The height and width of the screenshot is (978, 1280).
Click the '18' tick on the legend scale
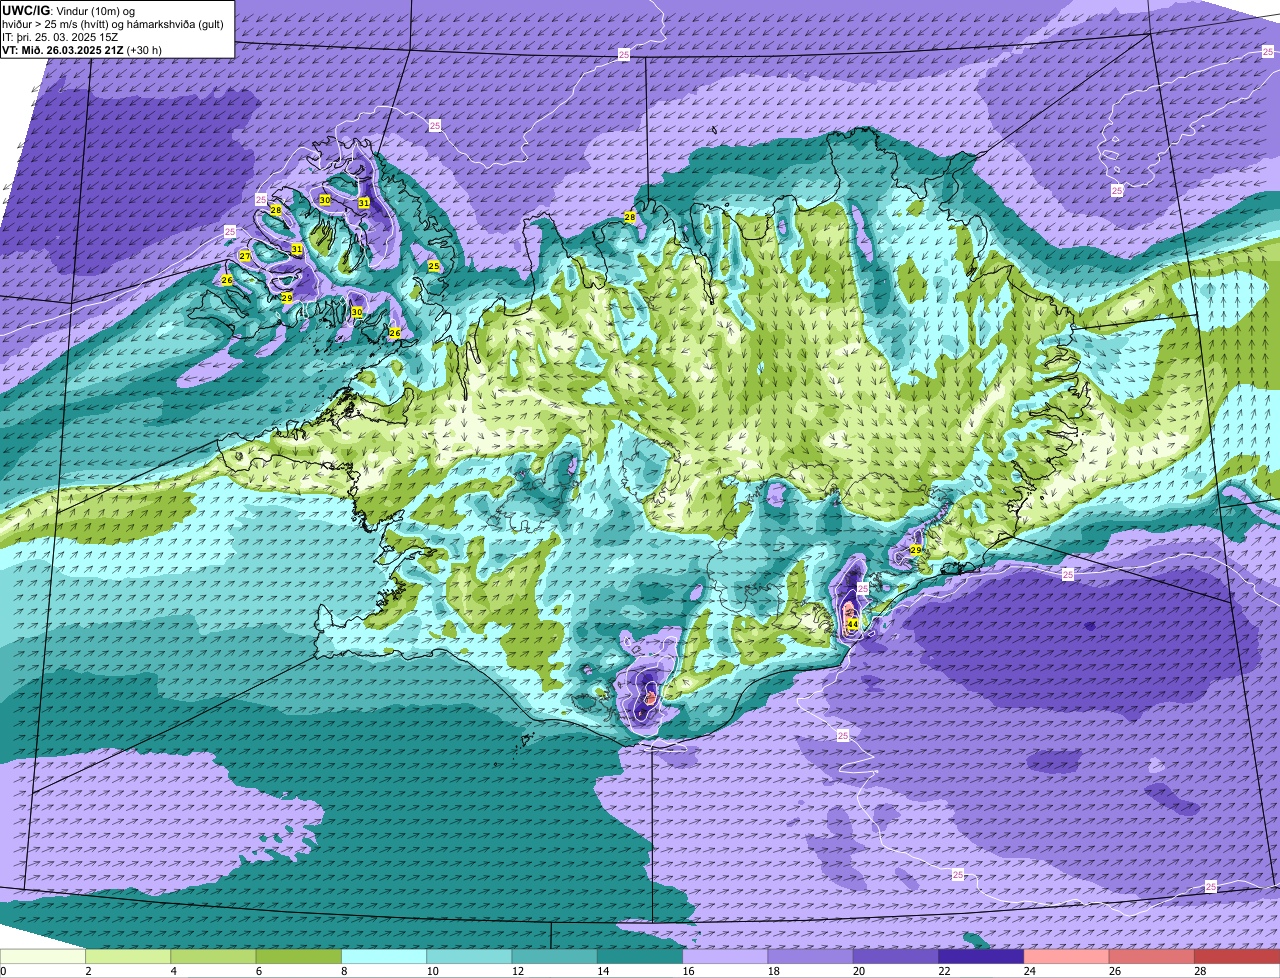pos(773,971)
